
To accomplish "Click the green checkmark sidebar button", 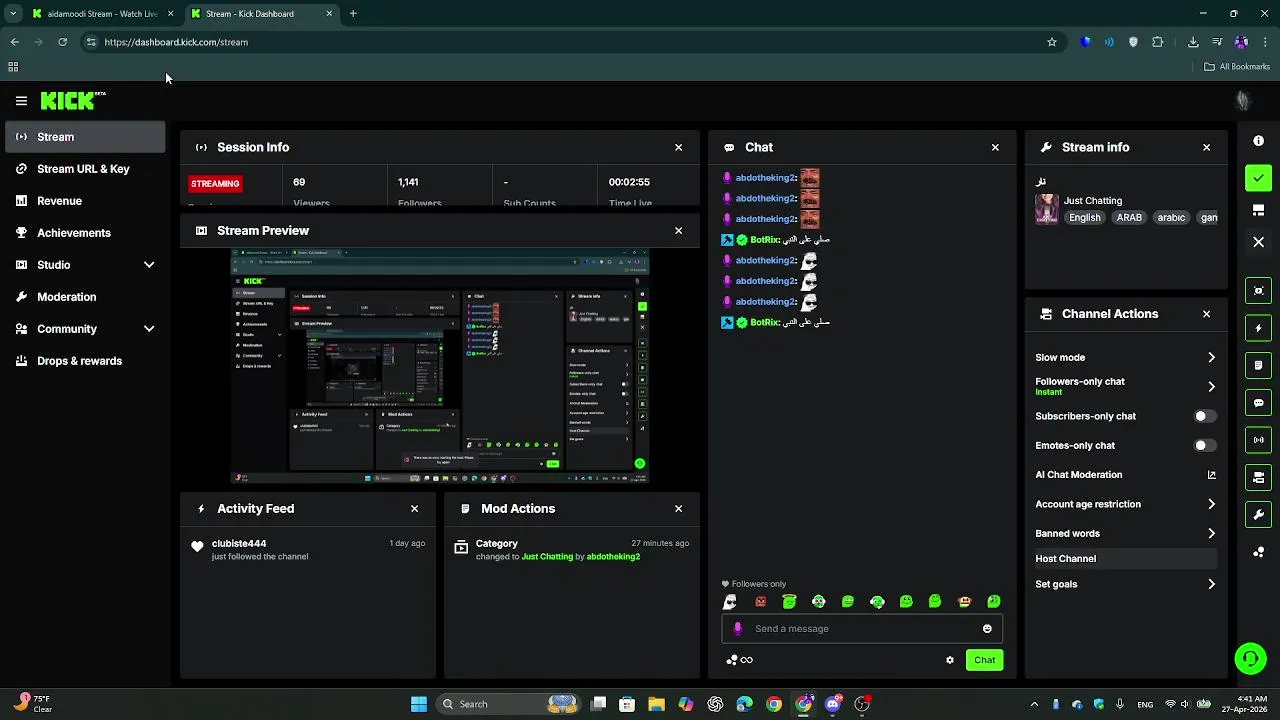I will (1258, 178).
